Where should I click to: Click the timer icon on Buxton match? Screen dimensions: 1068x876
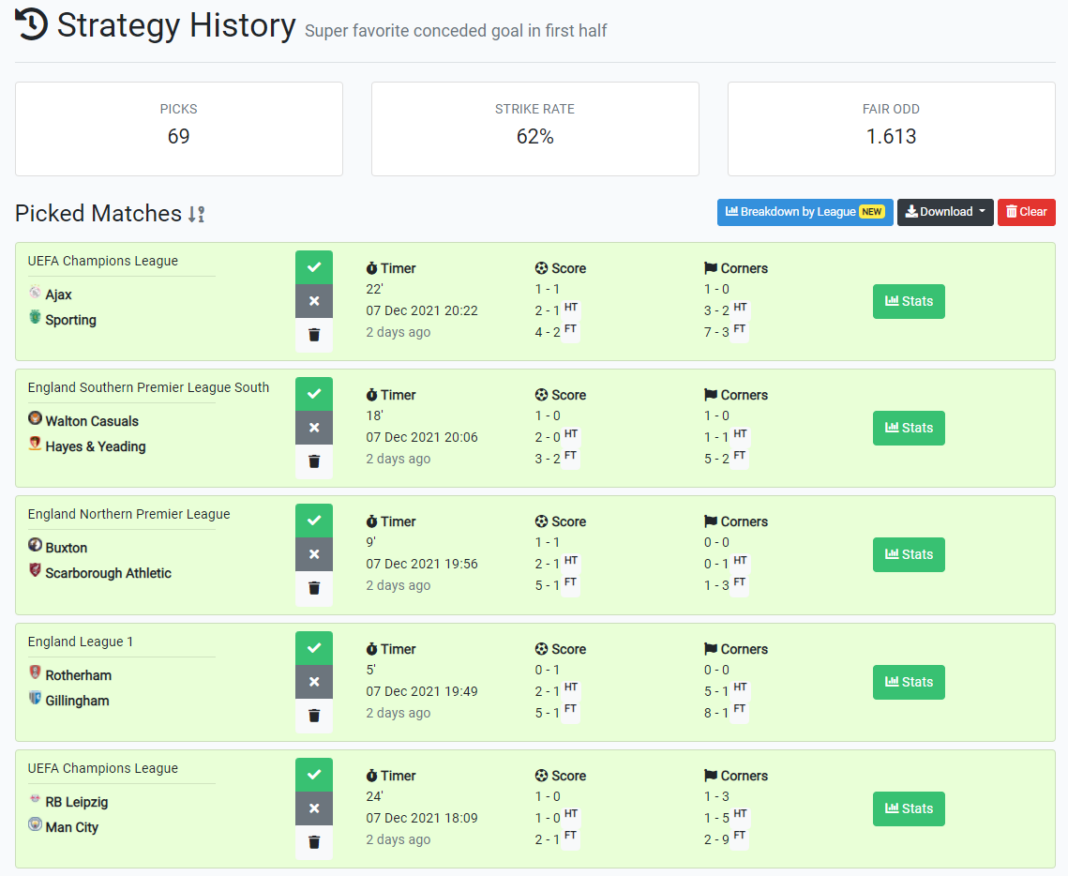tap(374, 521)
